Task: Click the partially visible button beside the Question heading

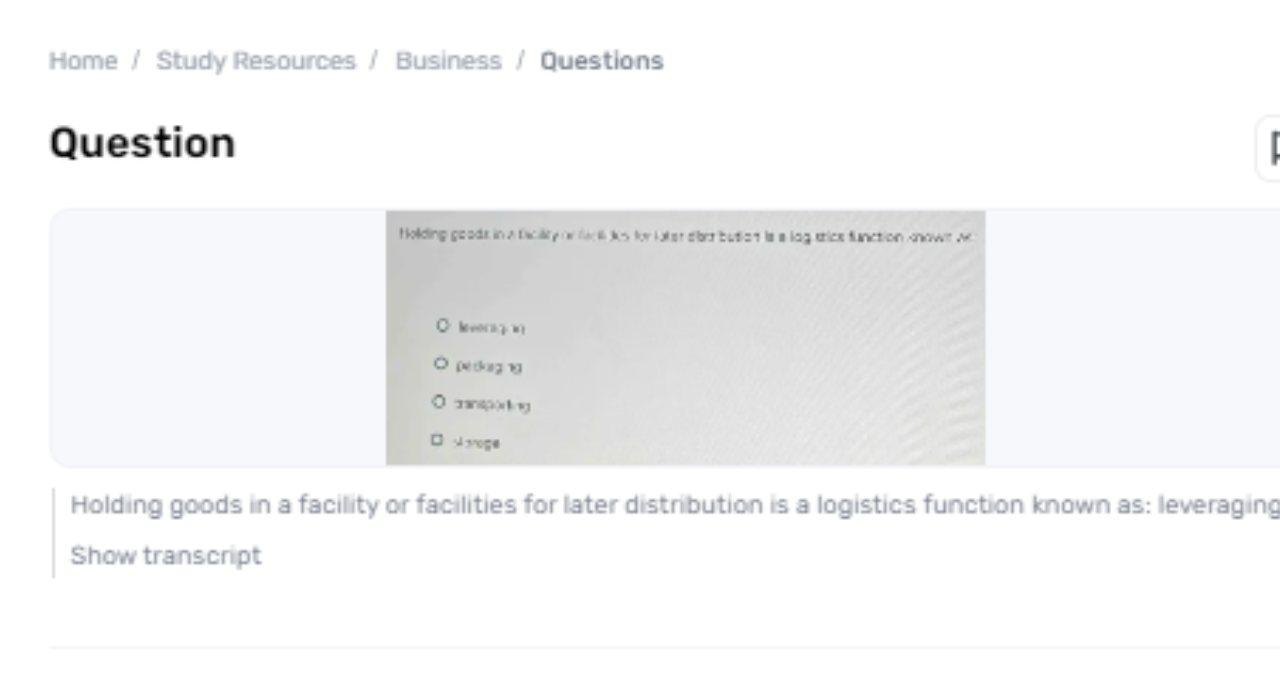Action: pyautogui.click(x=1270, y=148)
